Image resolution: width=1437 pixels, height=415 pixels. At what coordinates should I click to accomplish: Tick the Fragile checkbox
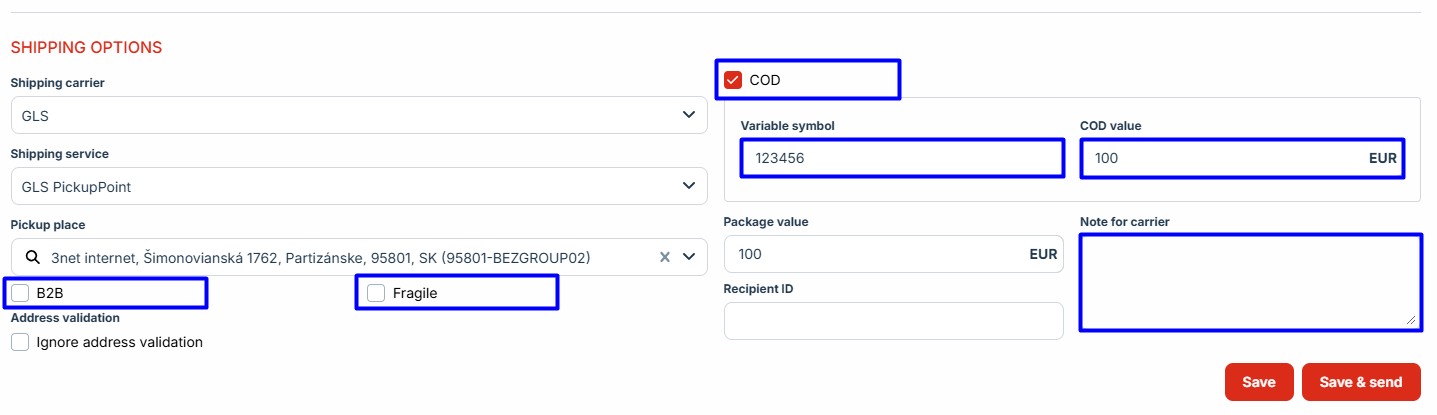click(376, 293)
